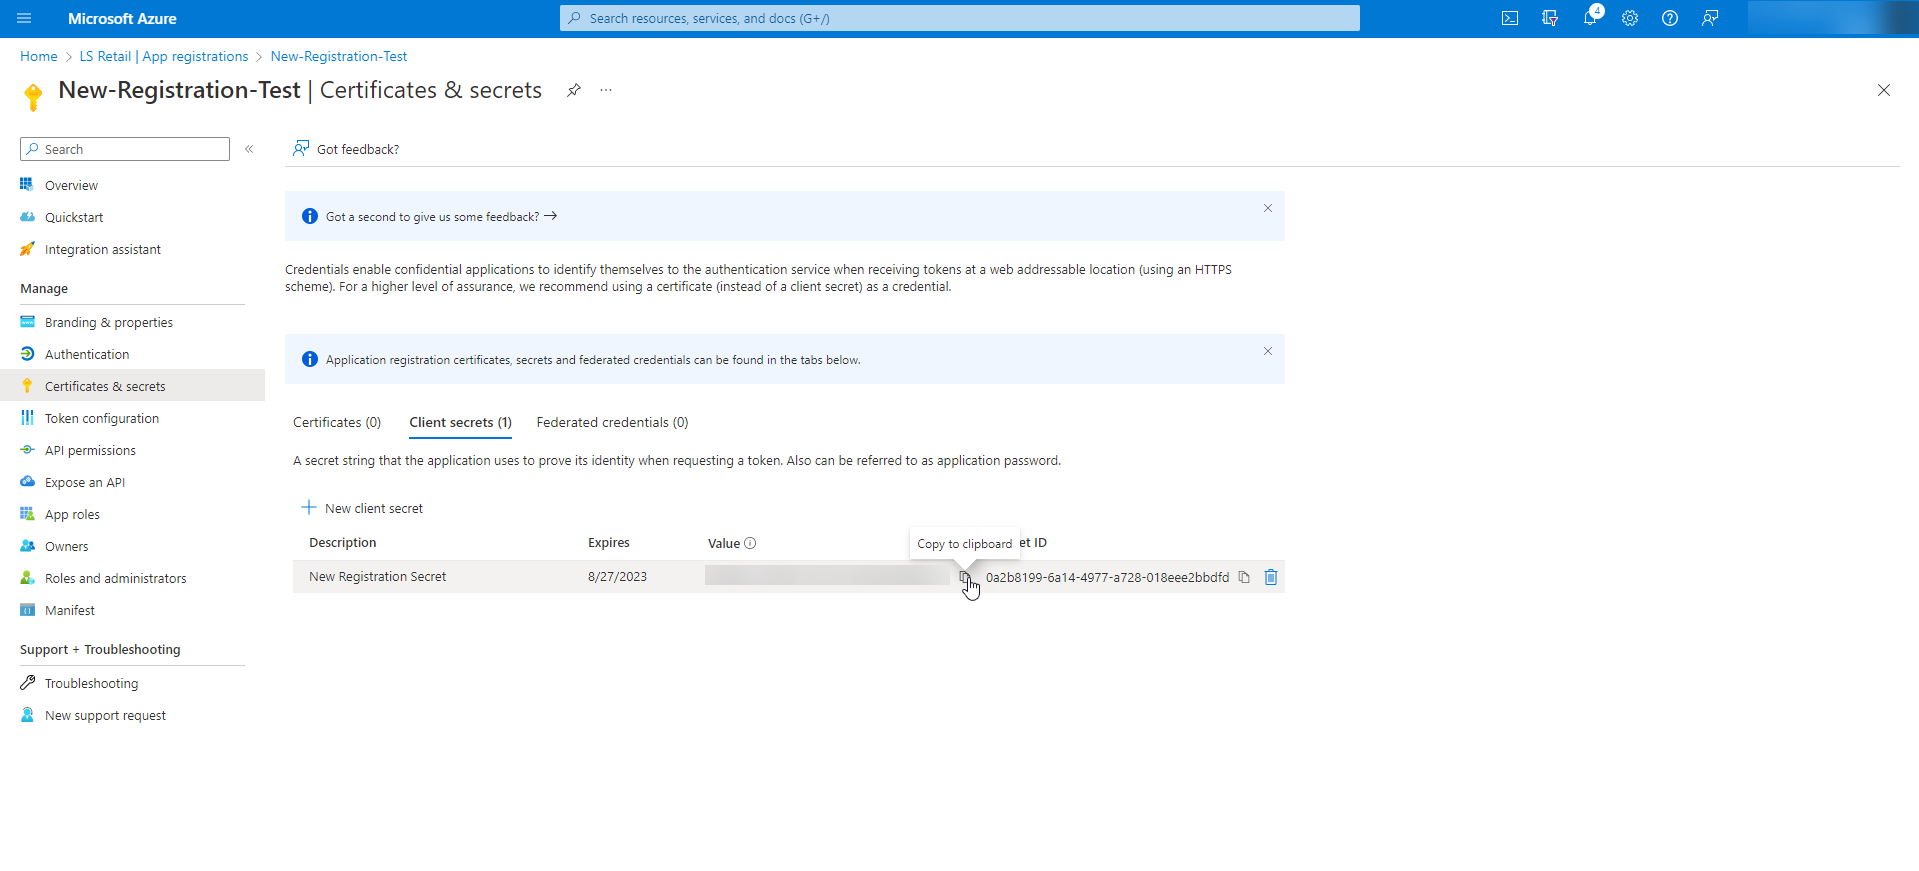Dismiss the feedback info banner

tap(1267, 208)
